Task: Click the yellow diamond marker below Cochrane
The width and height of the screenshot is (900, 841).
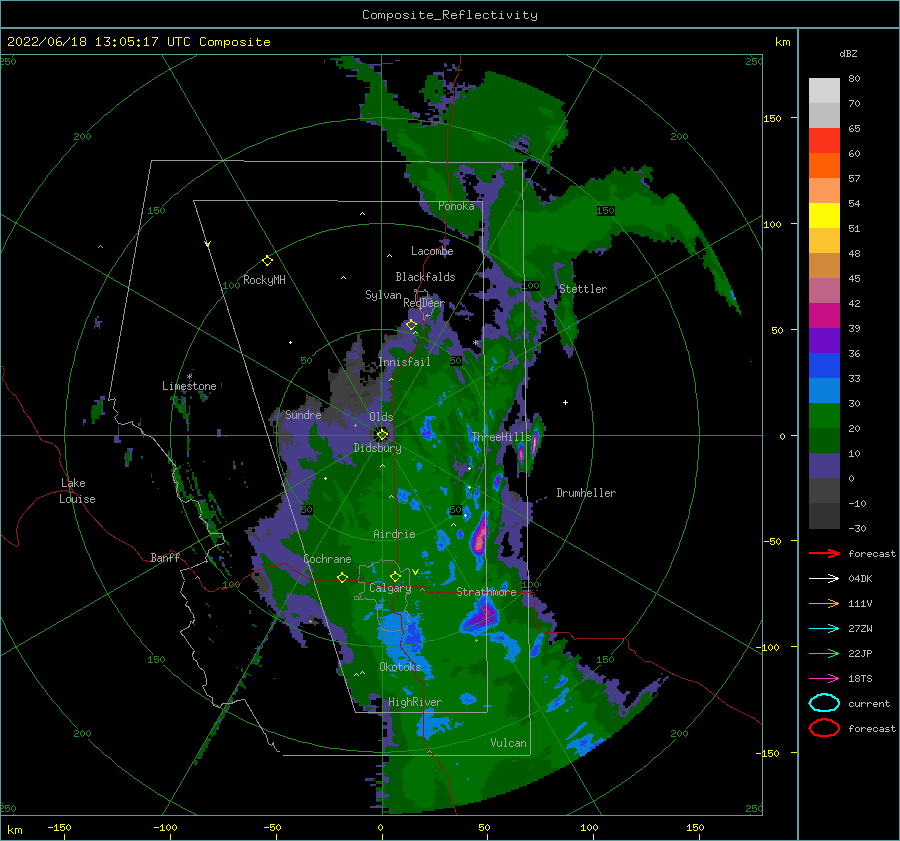Action: point(342,577)
